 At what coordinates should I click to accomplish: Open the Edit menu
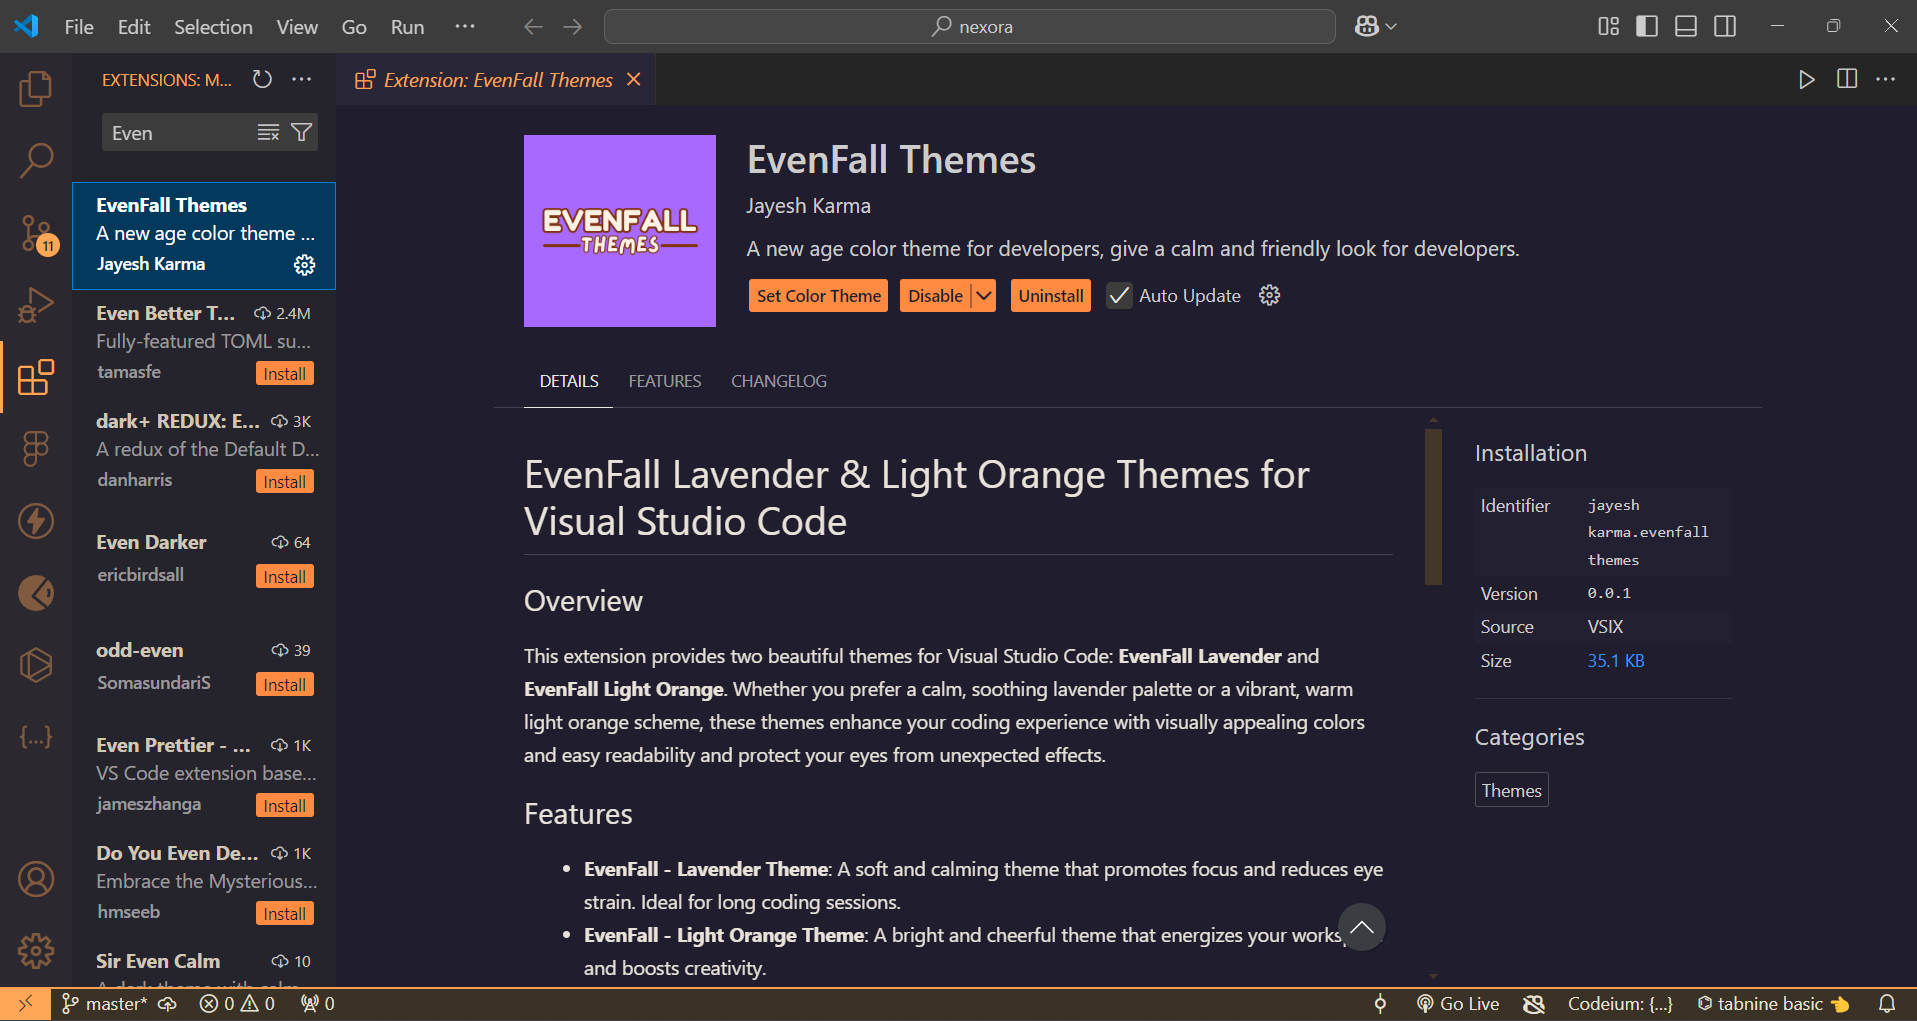coord(134,27)
